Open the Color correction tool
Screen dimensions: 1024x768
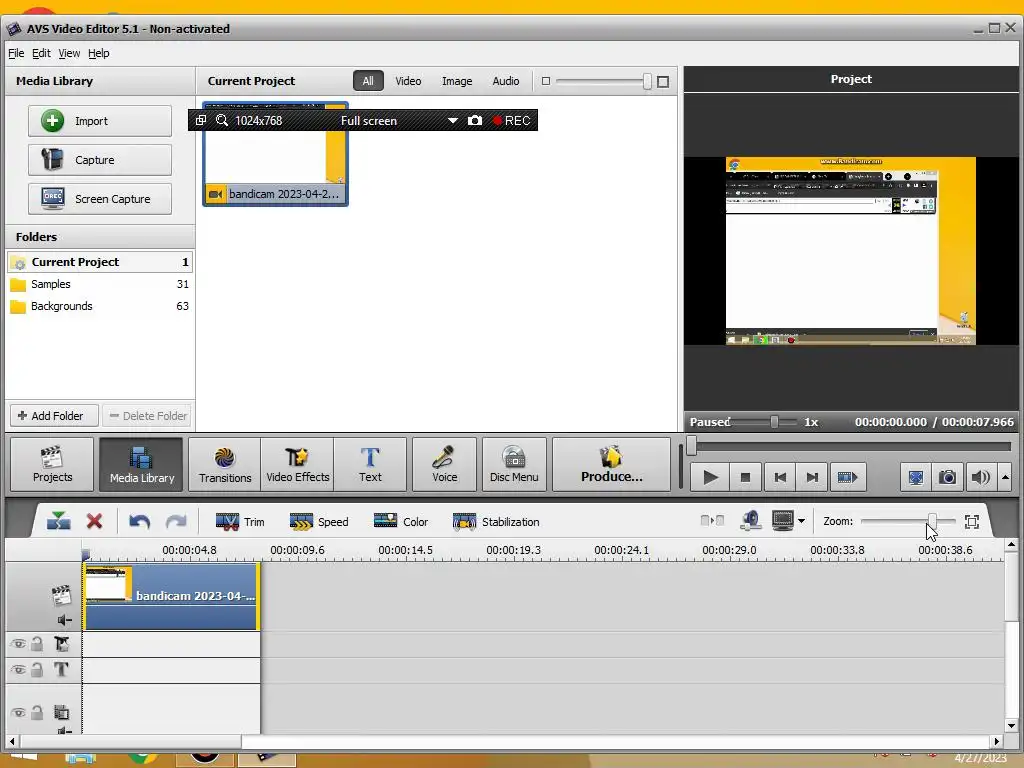tap(400, 522)
